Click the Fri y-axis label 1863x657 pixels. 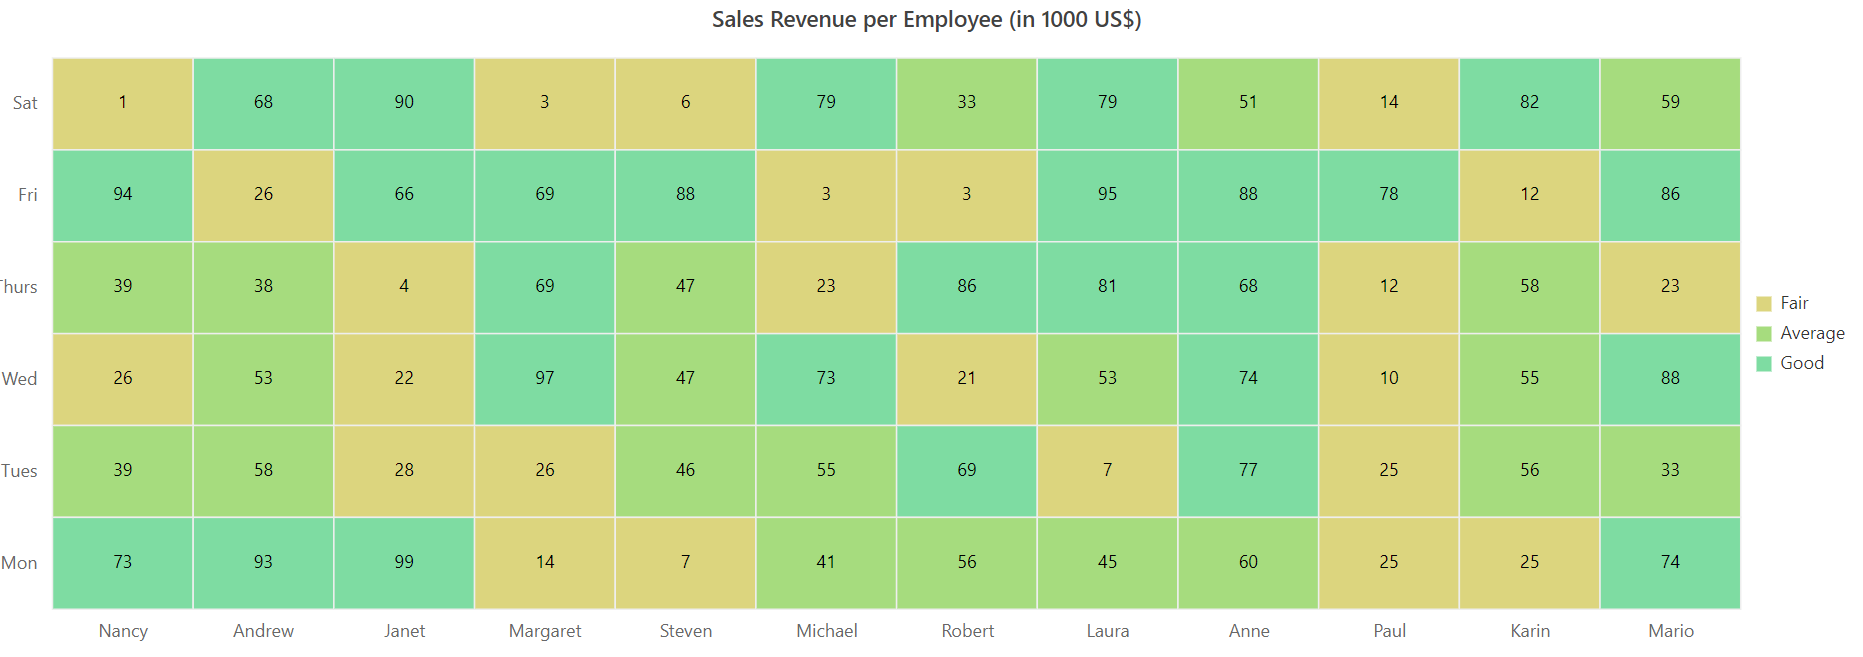[x=28, y=195]
